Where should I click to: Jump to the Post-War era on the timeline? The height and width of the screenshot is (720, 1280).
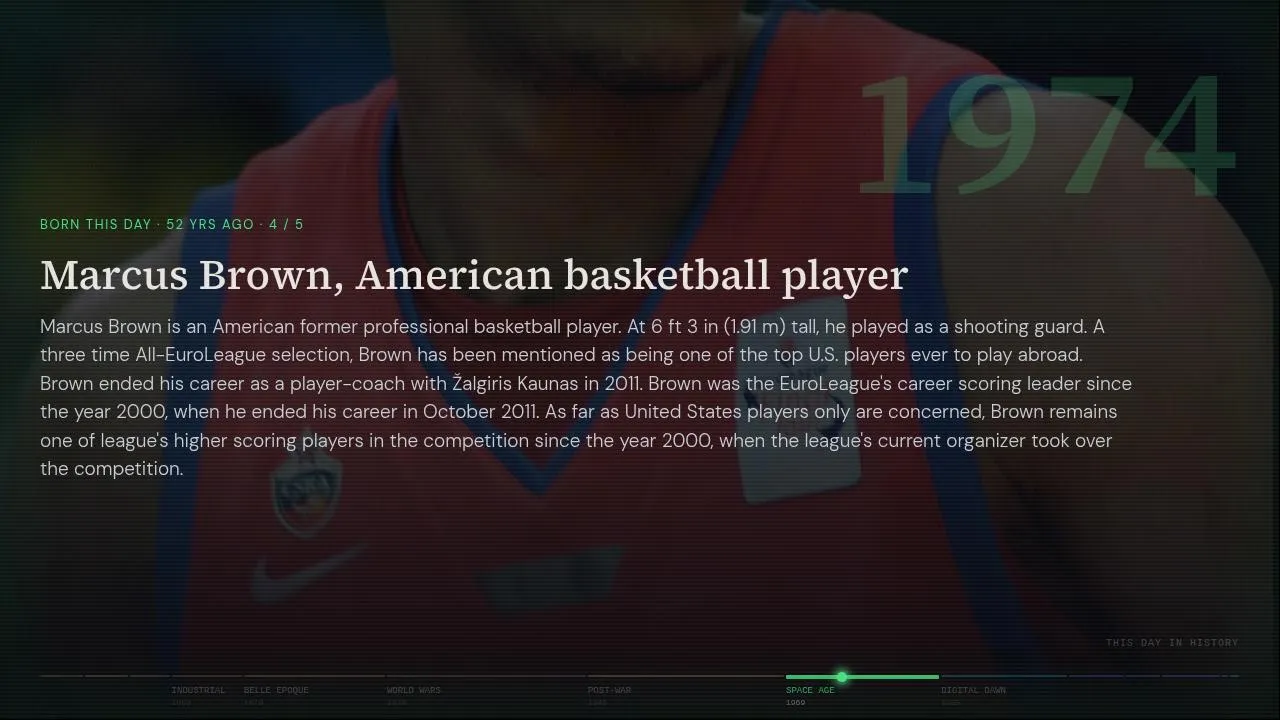[609, 690]
